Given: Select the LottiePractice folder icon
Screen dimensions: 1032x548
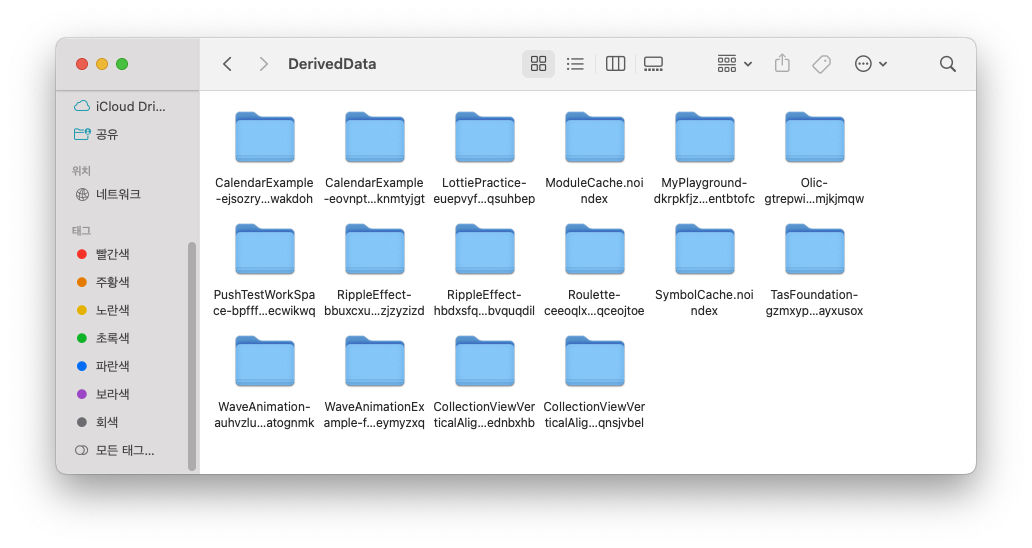Looking at the screenshot, I should click(484, 137).
